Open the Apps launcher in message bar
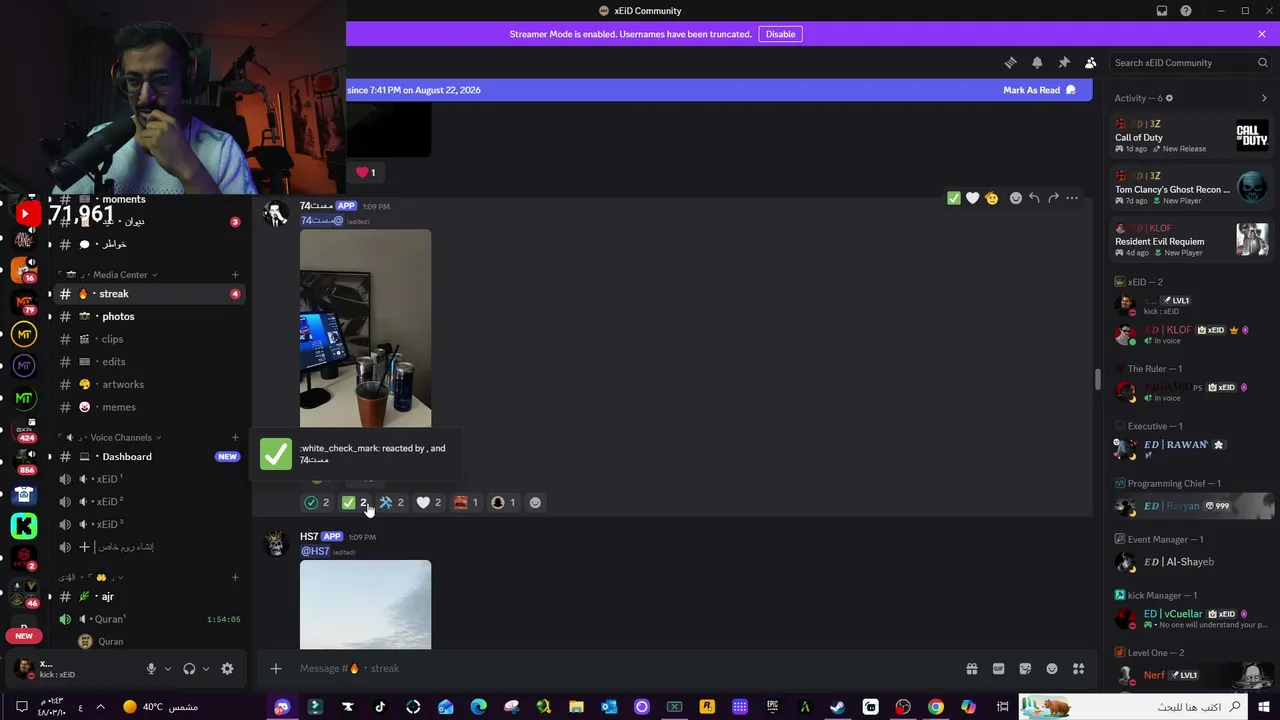 [x=1079, y=669]
